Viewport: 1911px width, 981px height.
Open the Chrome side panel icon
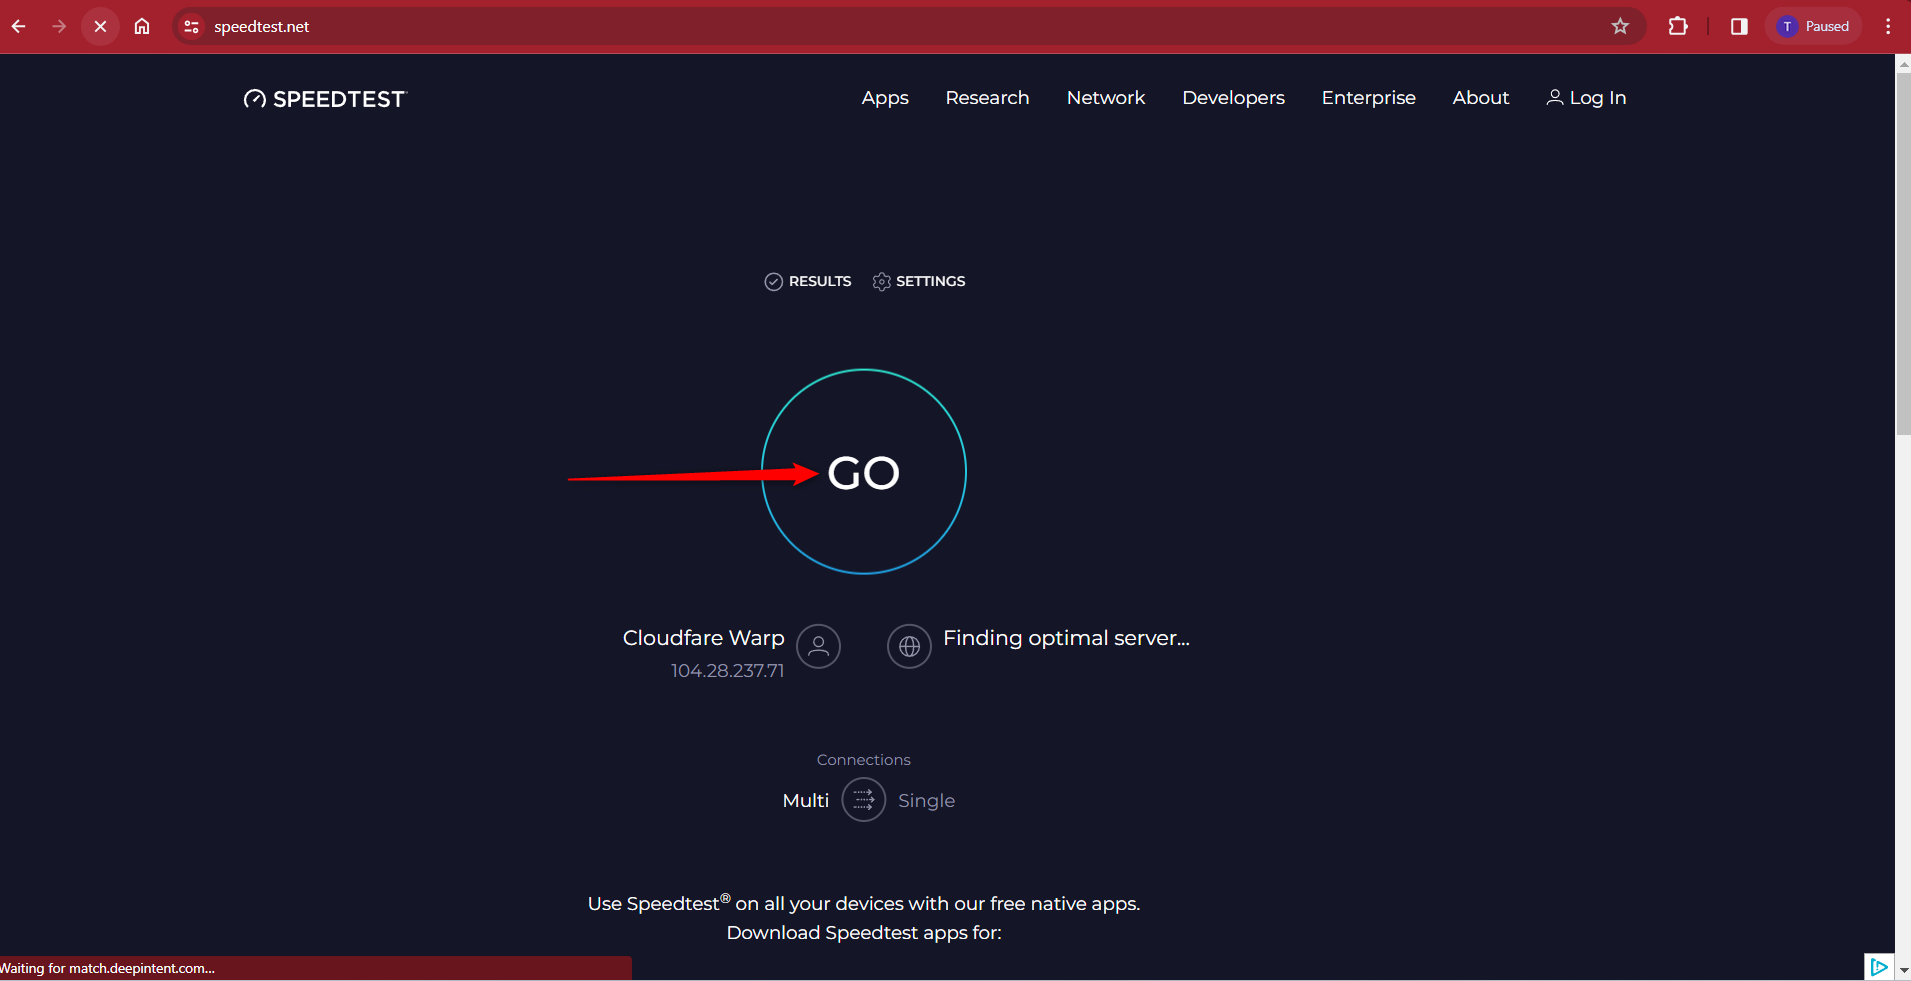point(1738,26)
